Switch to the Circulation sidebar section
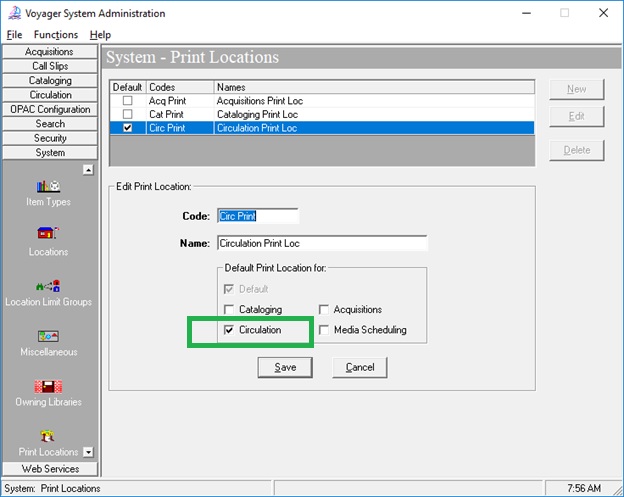624x497 pixels. (x=50, y=95)
